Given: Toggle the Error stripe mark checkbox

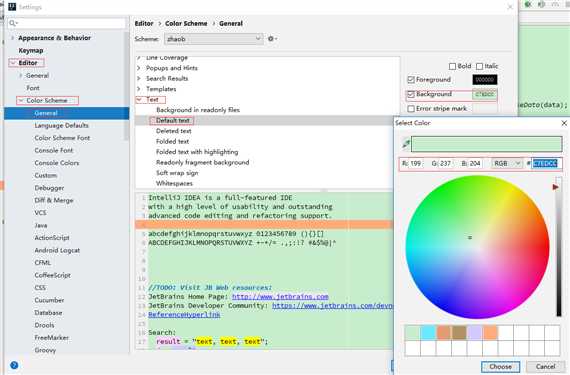Looking at the screenshot, I should tap(411, 109).
